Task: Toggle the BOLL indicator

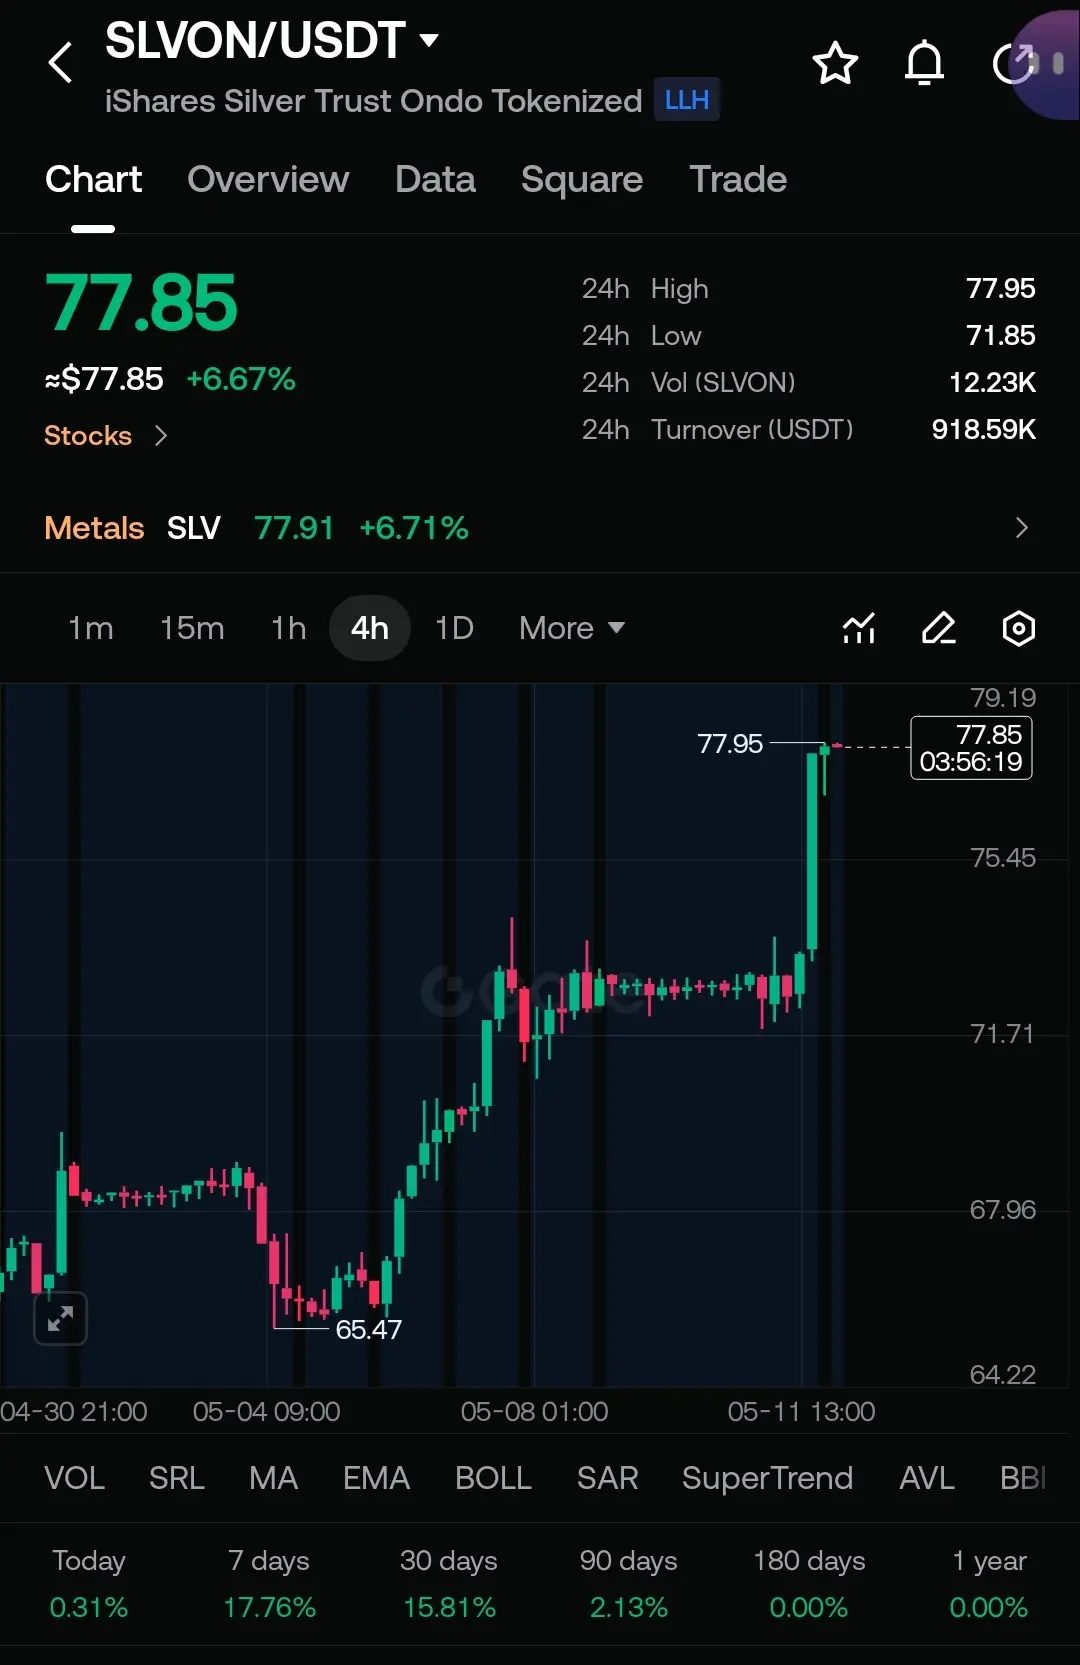Action: point(493,1478)
